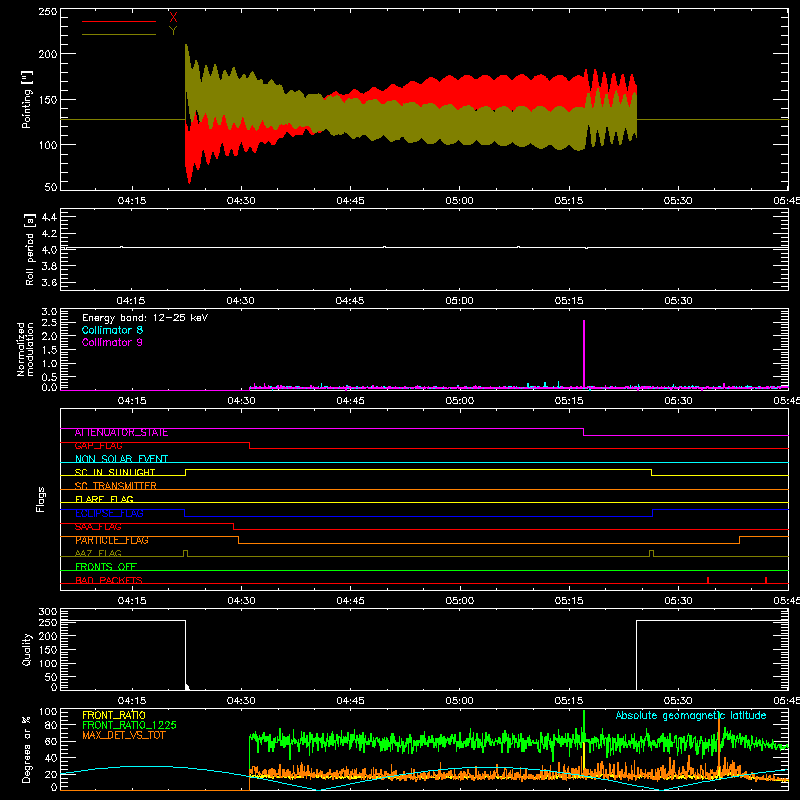Select the 'Energy band: 12-25 keV' annotation
The width and height of the screenshot is (800, 800).
(x=145, y=318)
